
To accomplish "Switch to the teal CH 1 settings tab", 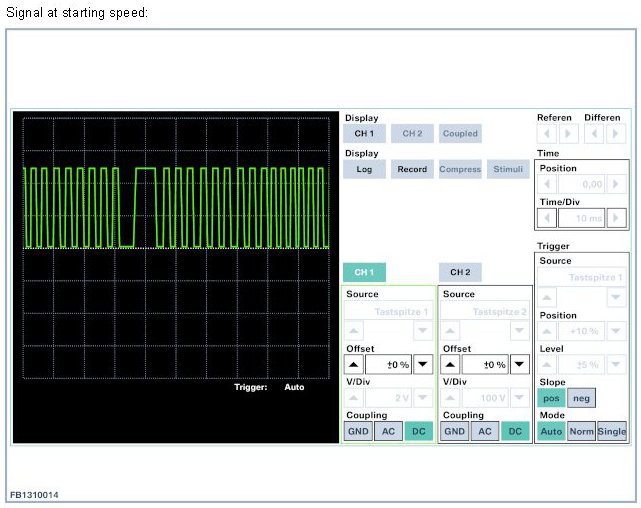I will pyautogui.click(x=364, y=272).
